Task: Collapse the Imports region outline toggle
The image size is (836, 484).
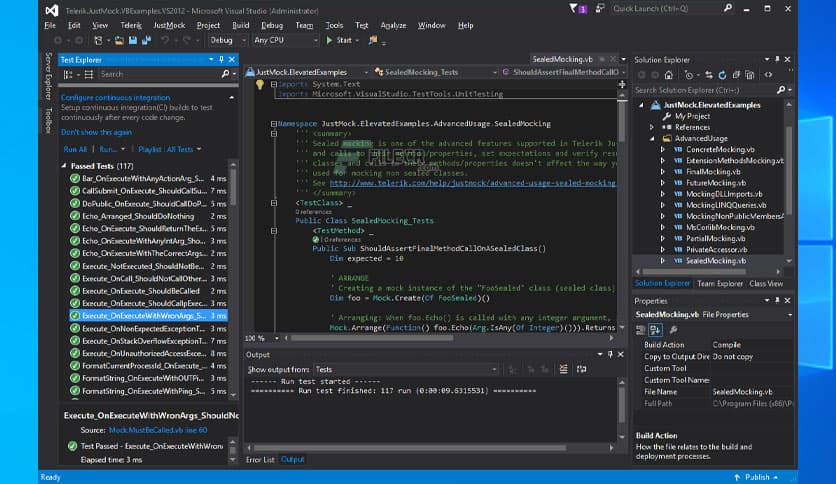Action: 272,85
